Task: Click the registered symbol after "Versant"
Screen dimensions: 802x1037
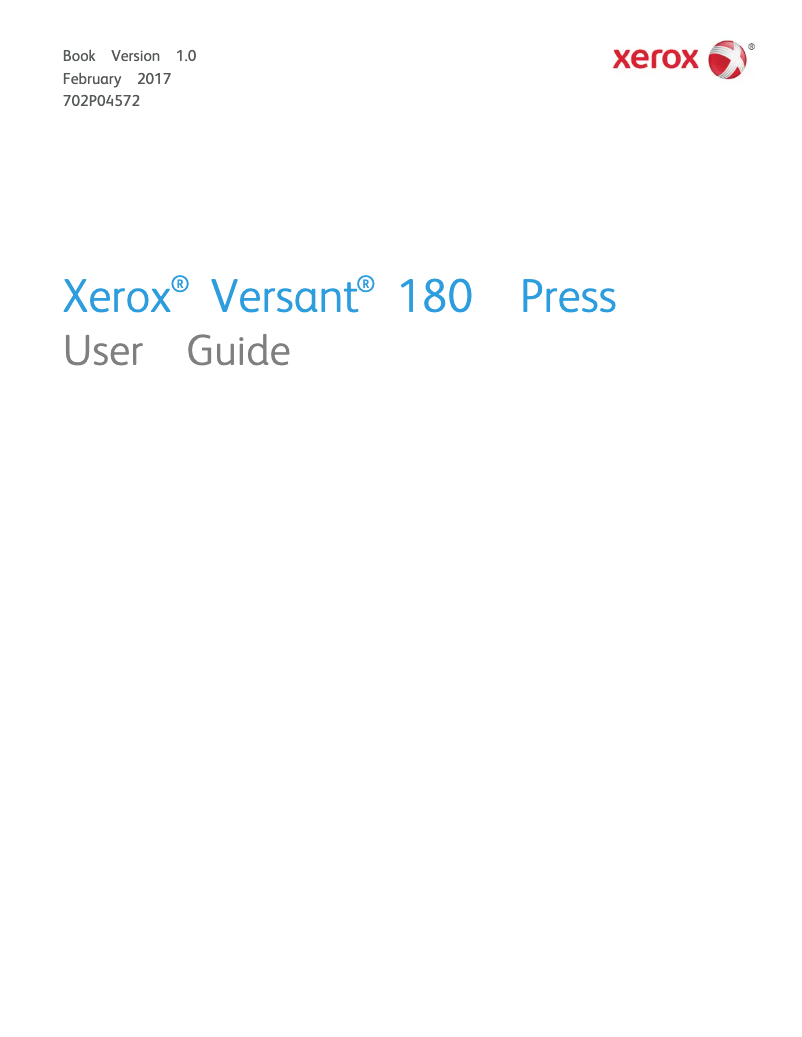Action: 366,283
